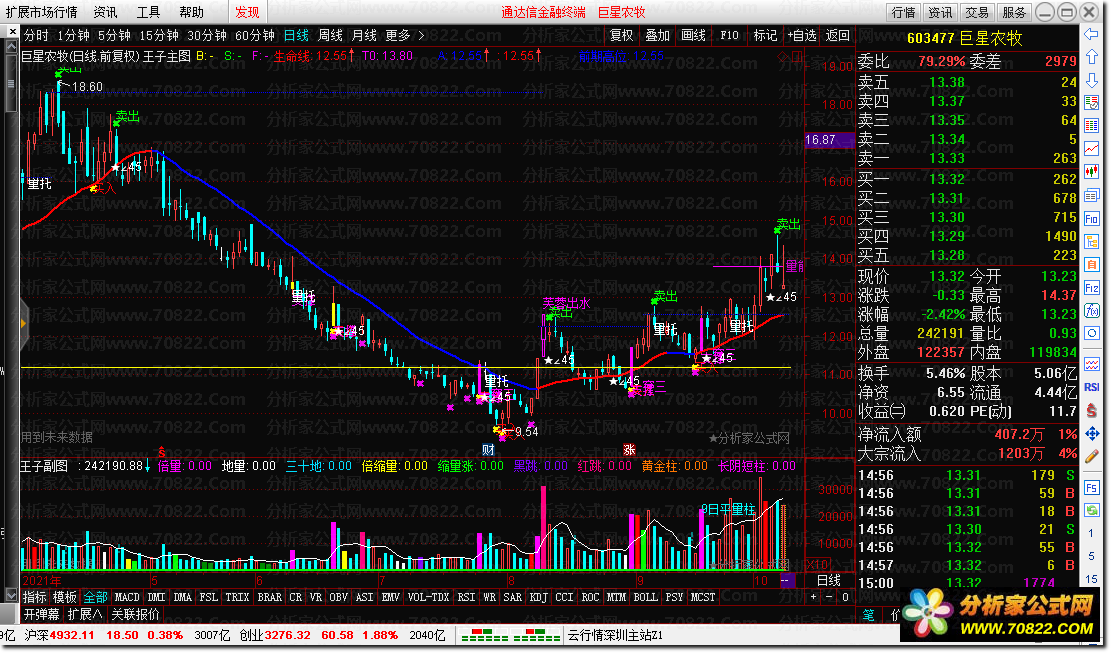
Task: Select the VOL-TDX indicator tab
Action: coord(428,598)
